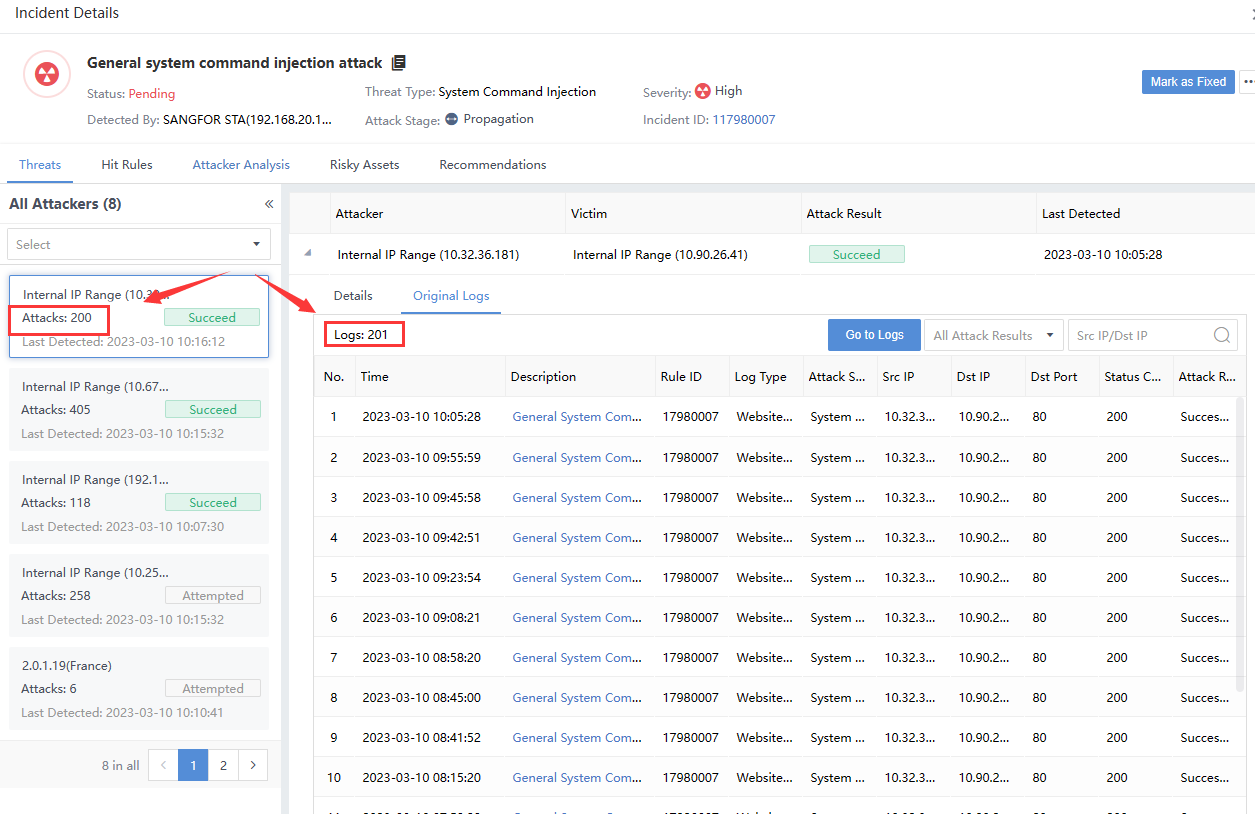Go to next page of attackers
Screen dimensions: 1255x814
(253, 765)
